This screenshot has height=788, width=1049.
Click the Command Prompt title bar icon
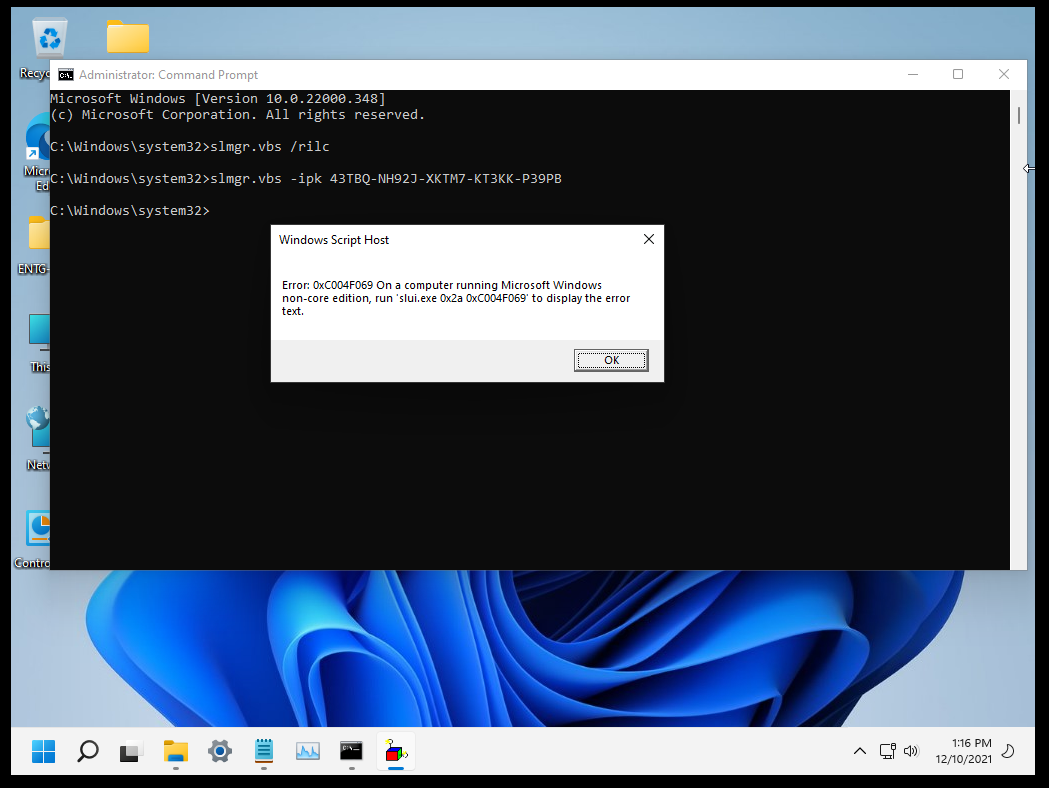pyautogui.click(x=66, y=75)
